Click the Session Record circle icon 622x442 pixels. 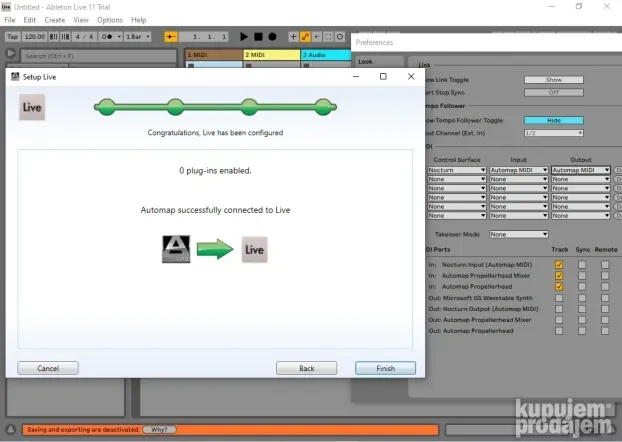point(340,37)
